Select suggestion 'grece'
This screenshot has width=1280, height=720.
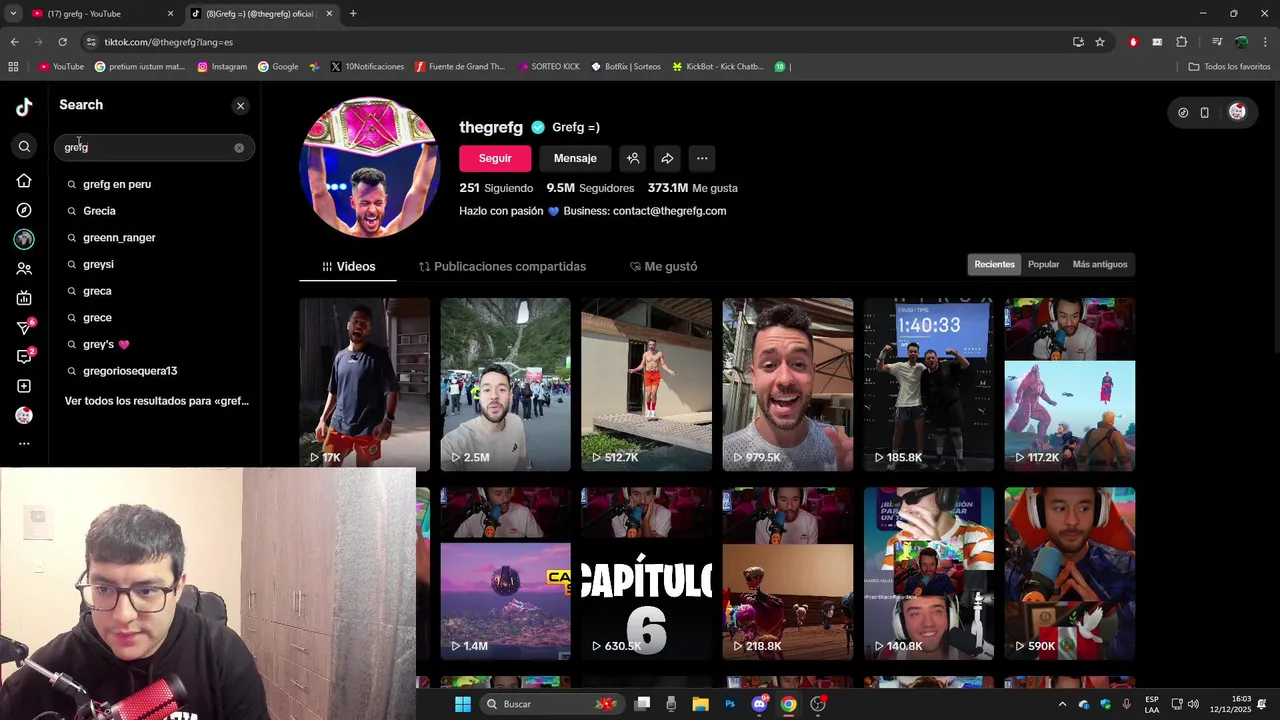97,317
